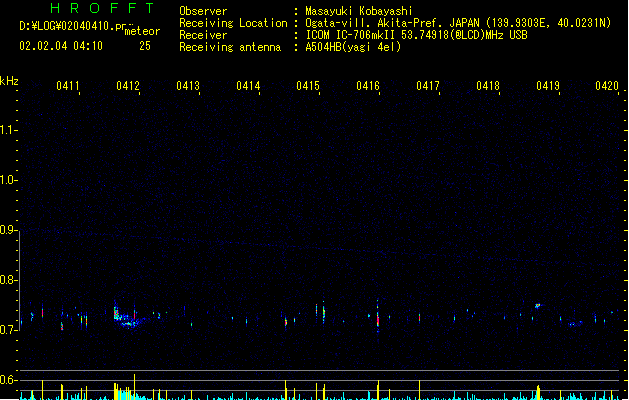Click the meteor label
This screenshot has height=400, width=629.
pyautogui.click(x=142, y=31)
